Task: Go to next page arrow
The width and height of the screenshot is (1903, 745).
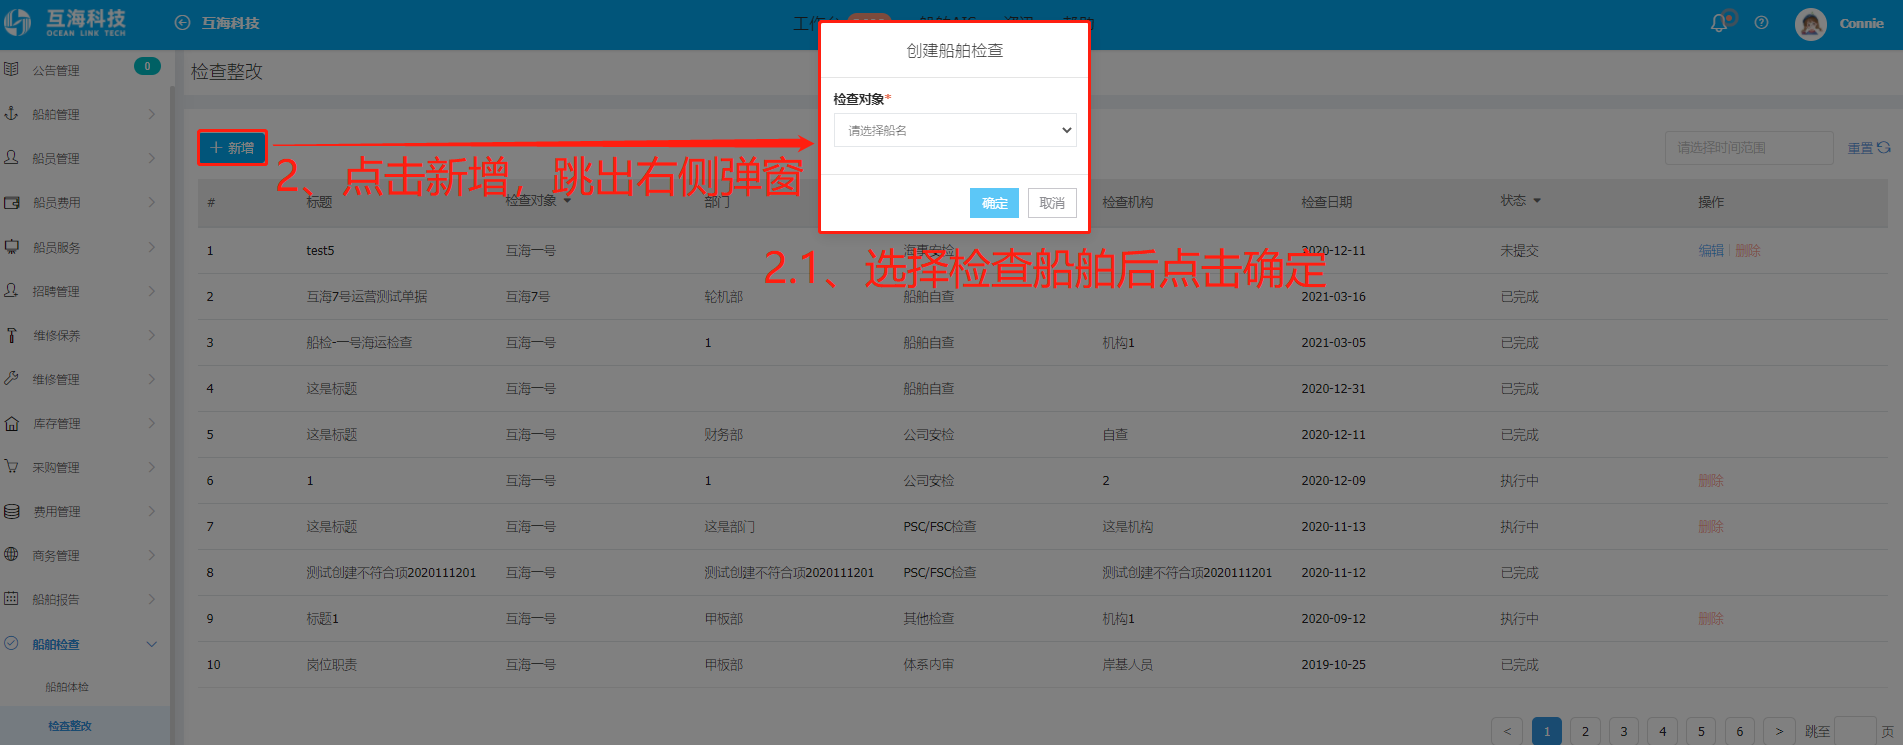Action: coord(1779,731)
